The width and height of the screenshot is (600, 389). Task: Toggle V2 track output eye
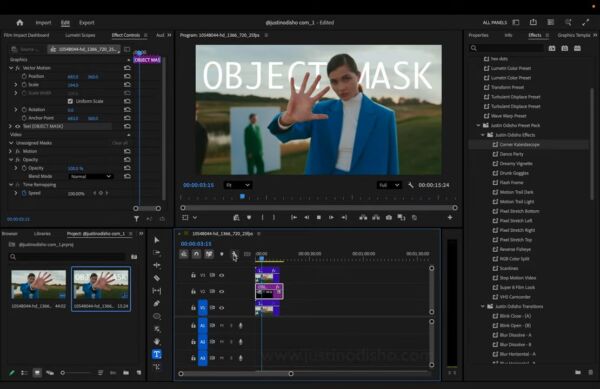point(222,291)
